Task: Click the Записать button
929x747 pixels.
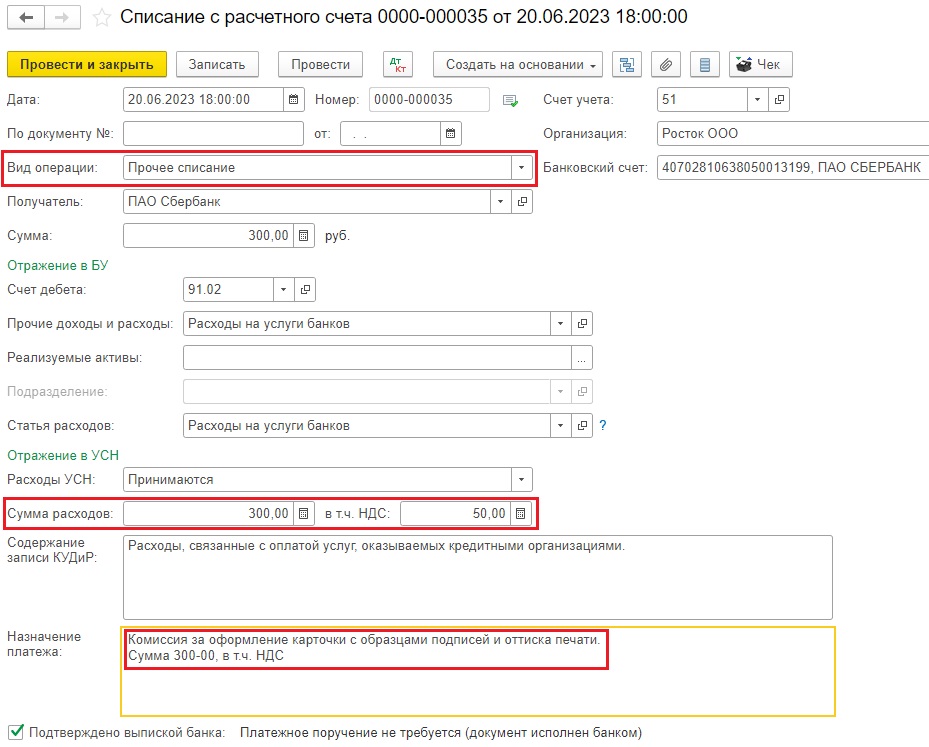Action: click(217, 65)
